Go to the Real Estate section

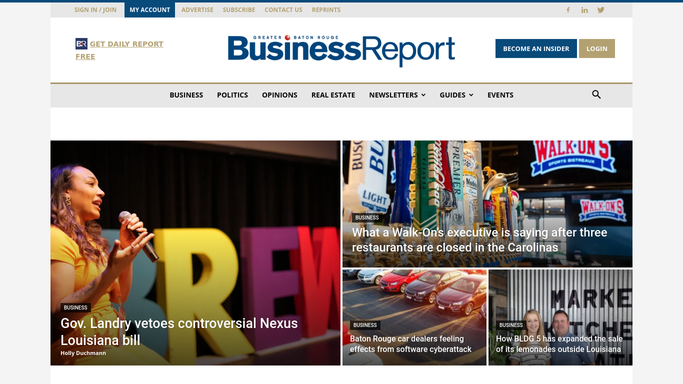coord(333,95)
